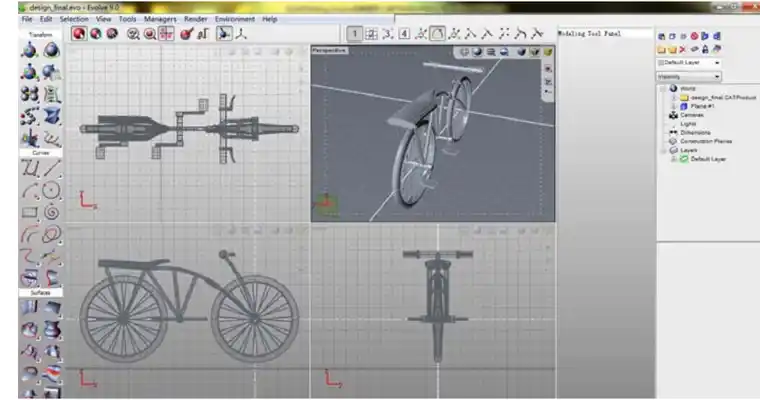Viewport: 760px width, 400px height.
Task: Open the File menu
Action: [27, 19]
